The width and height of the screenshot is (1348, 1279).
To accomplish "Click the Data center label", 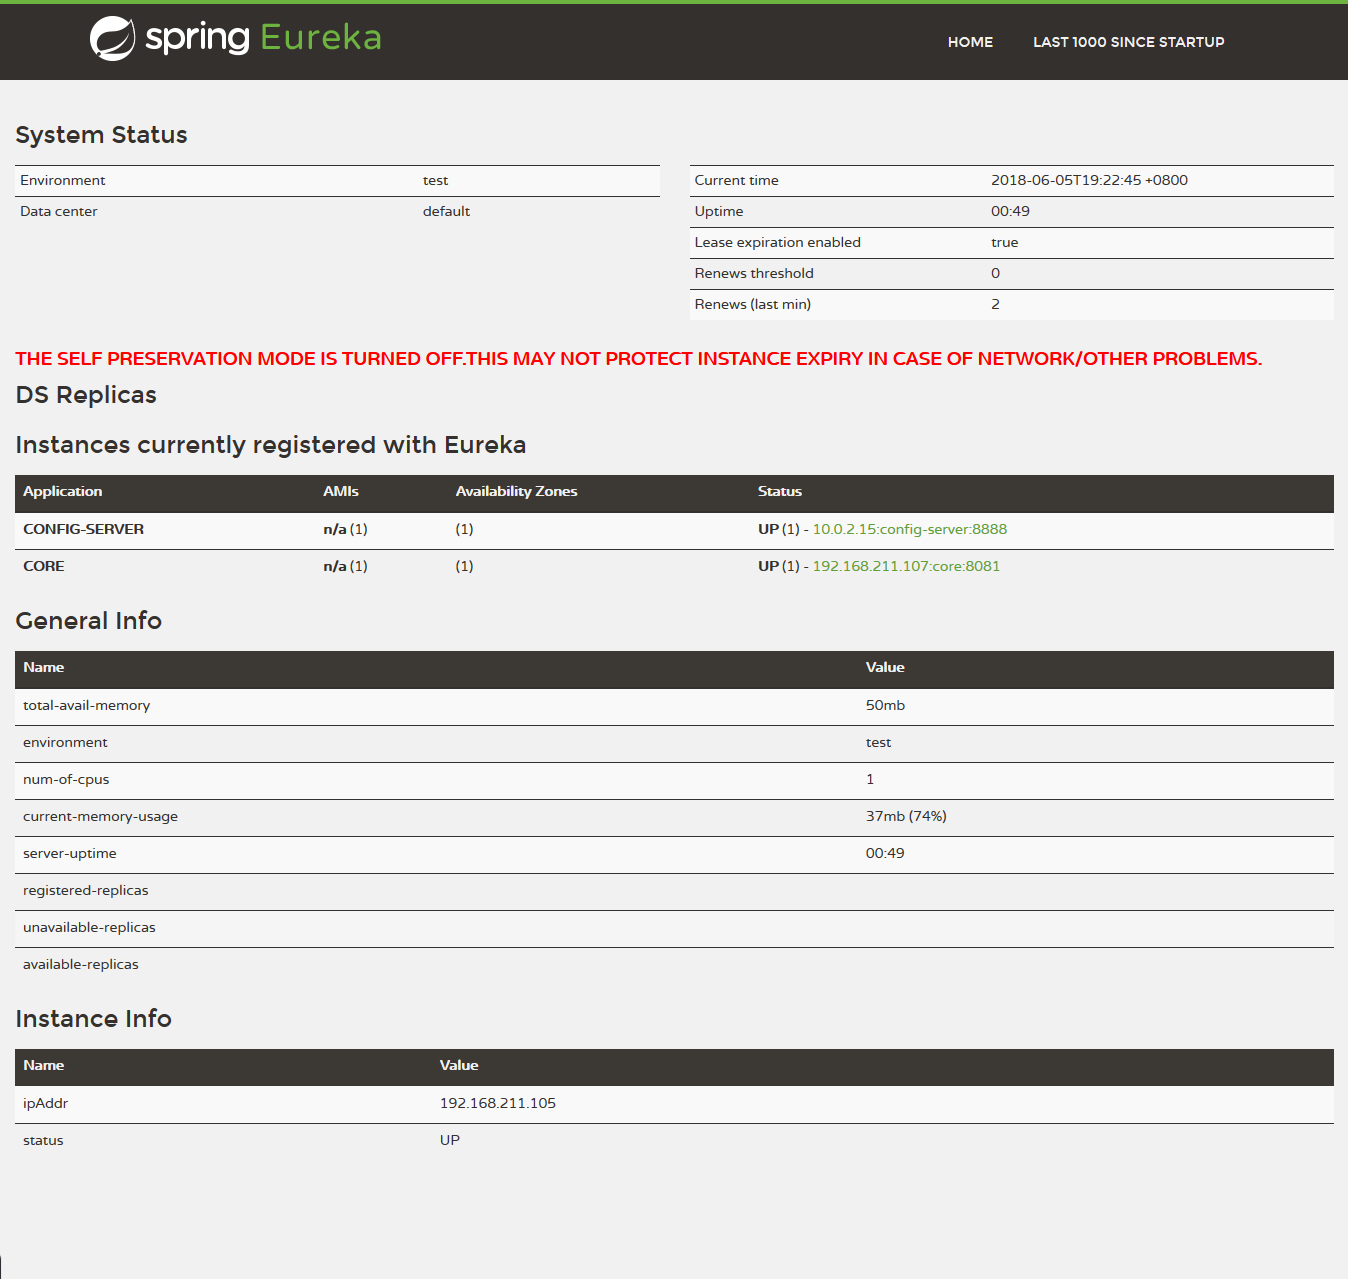I will coord(58,211).
